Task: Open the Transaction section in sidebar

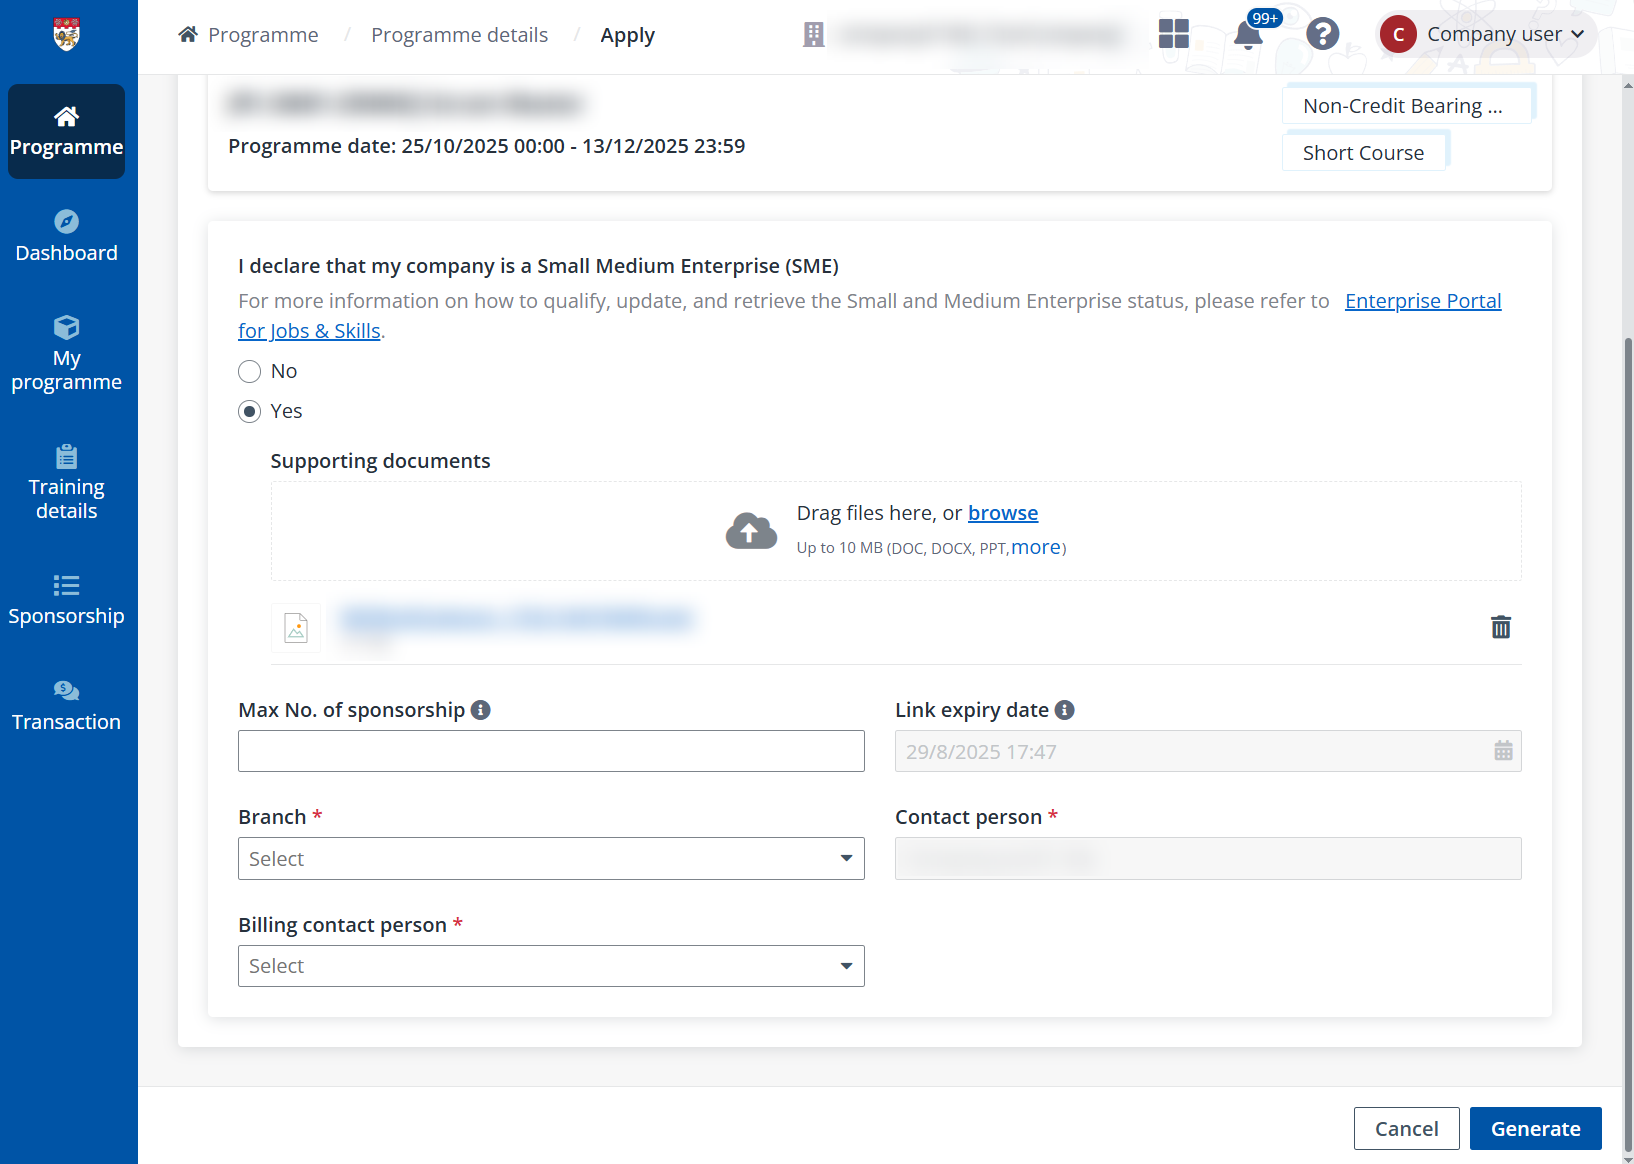Action: [66, 704]
